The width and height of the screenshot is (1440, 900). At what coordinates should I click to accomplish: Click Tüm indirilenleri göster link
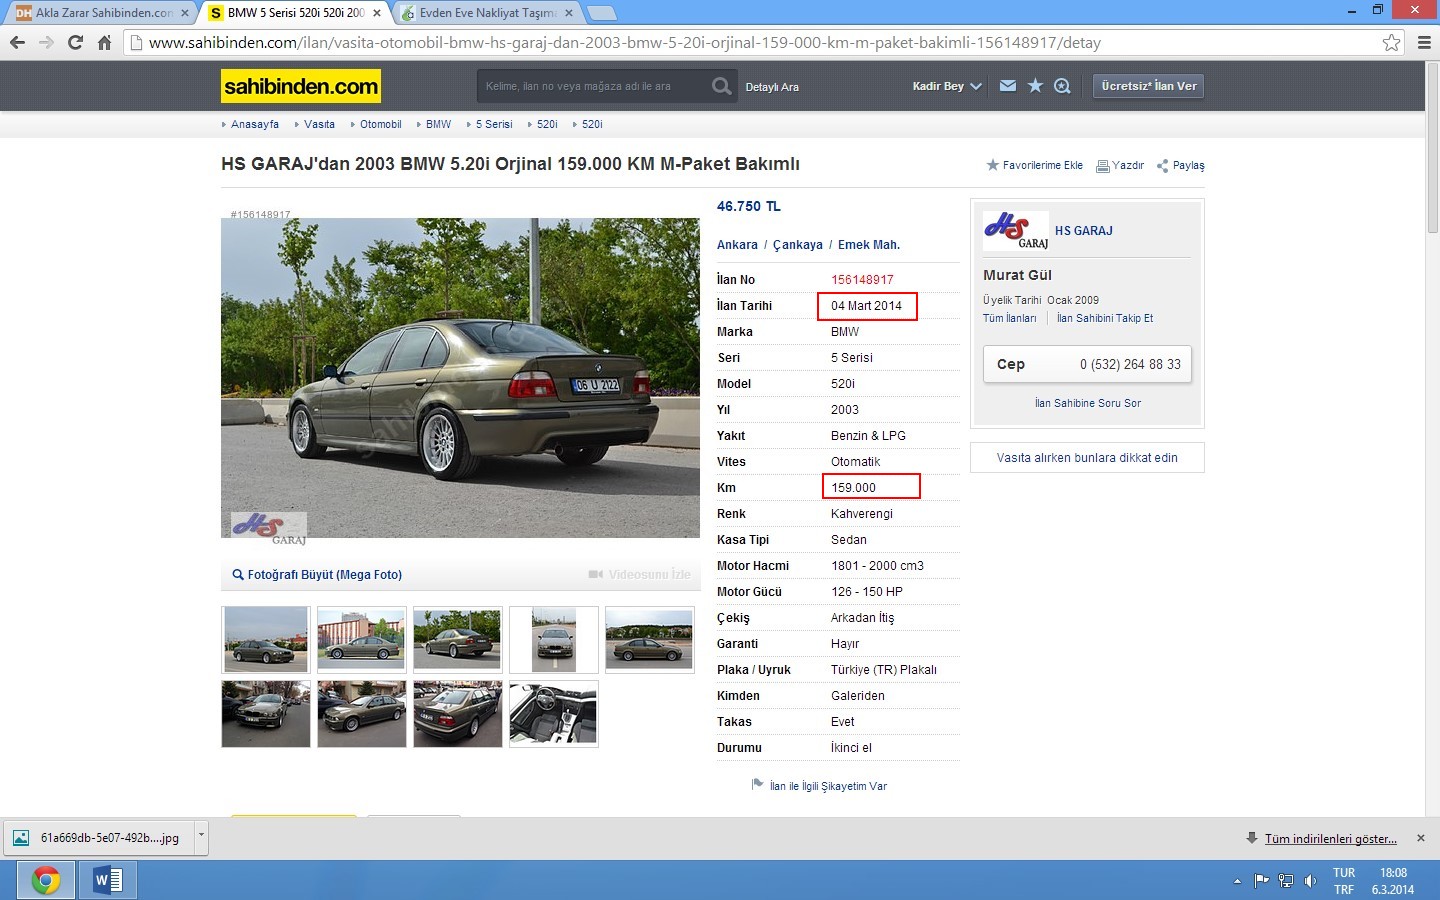click(1331, 839)
